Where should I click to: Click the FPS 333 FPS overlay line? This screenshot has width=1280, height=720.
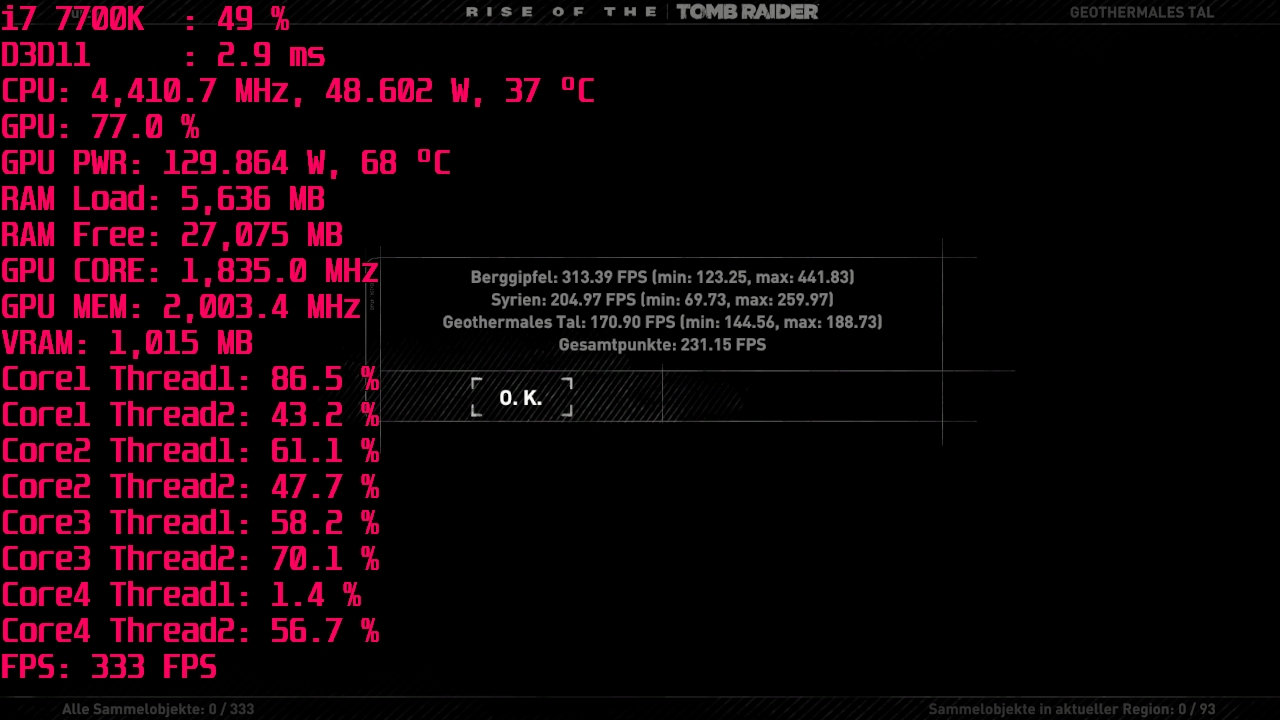coord(109,667)
